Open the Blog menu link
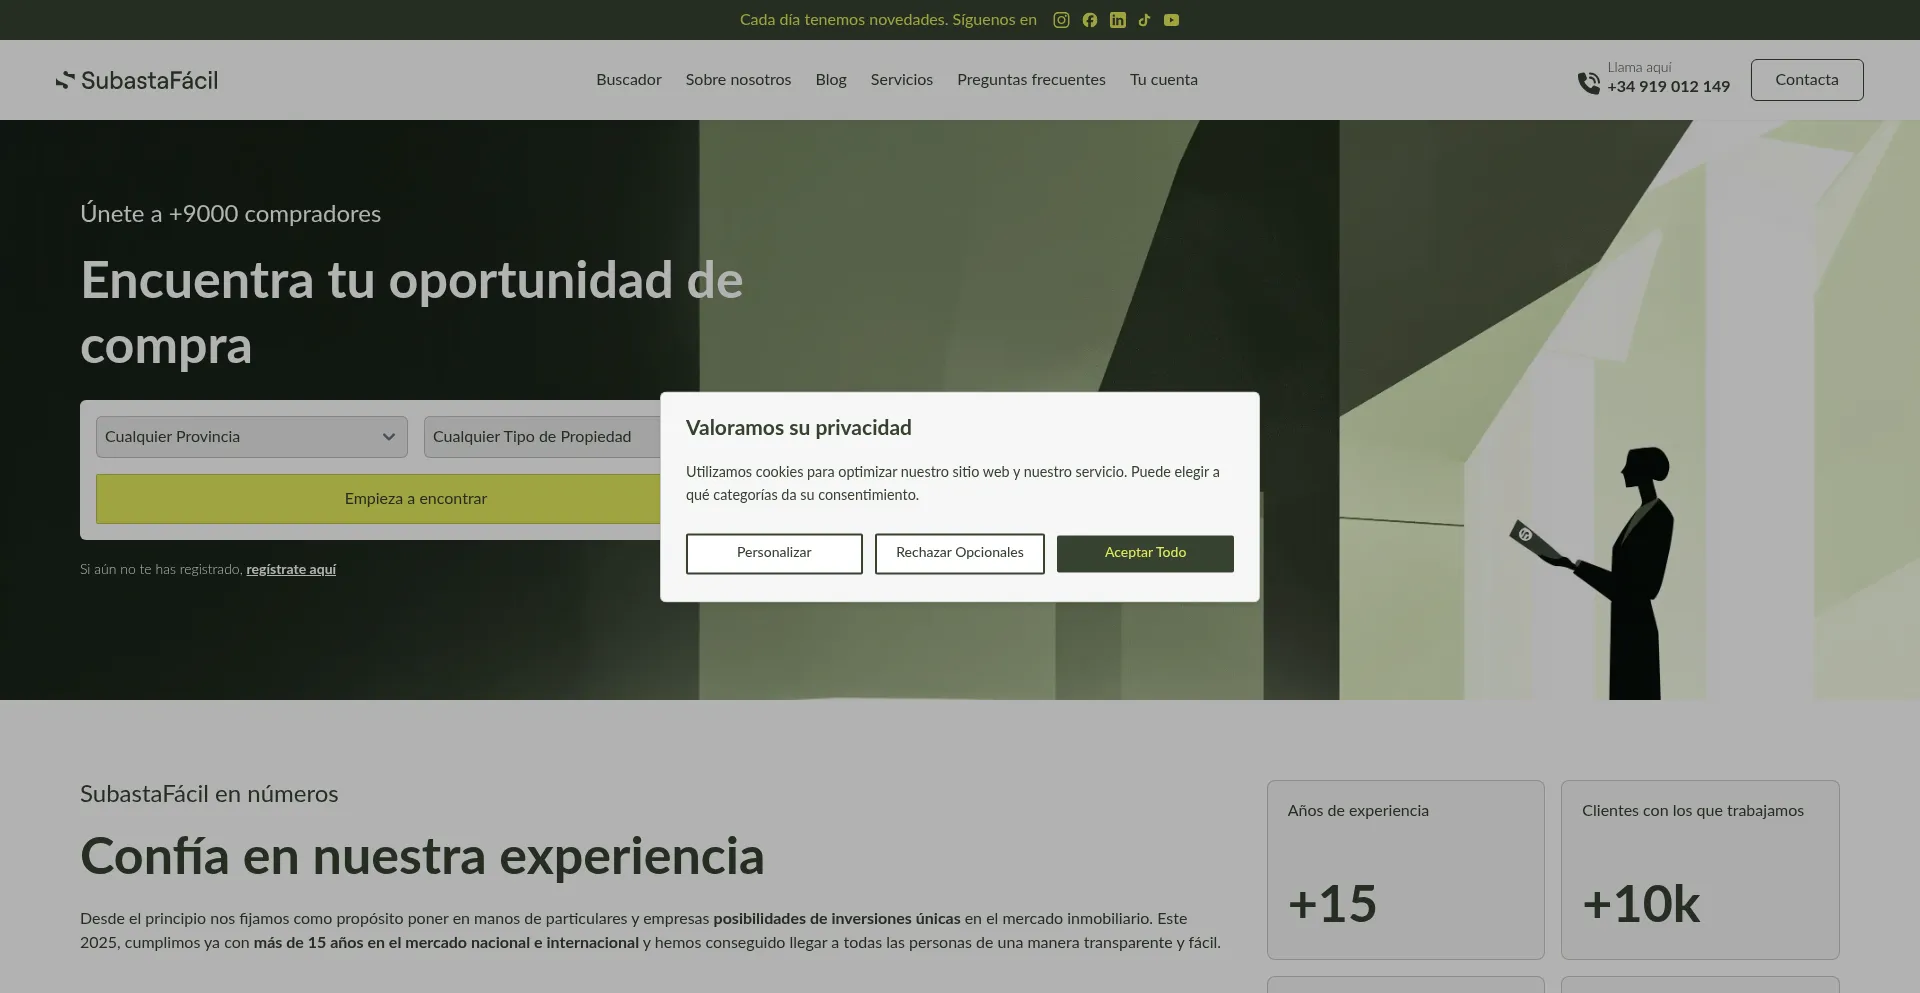This screenshot has height=993, width=1920. [x=830, y=80]
